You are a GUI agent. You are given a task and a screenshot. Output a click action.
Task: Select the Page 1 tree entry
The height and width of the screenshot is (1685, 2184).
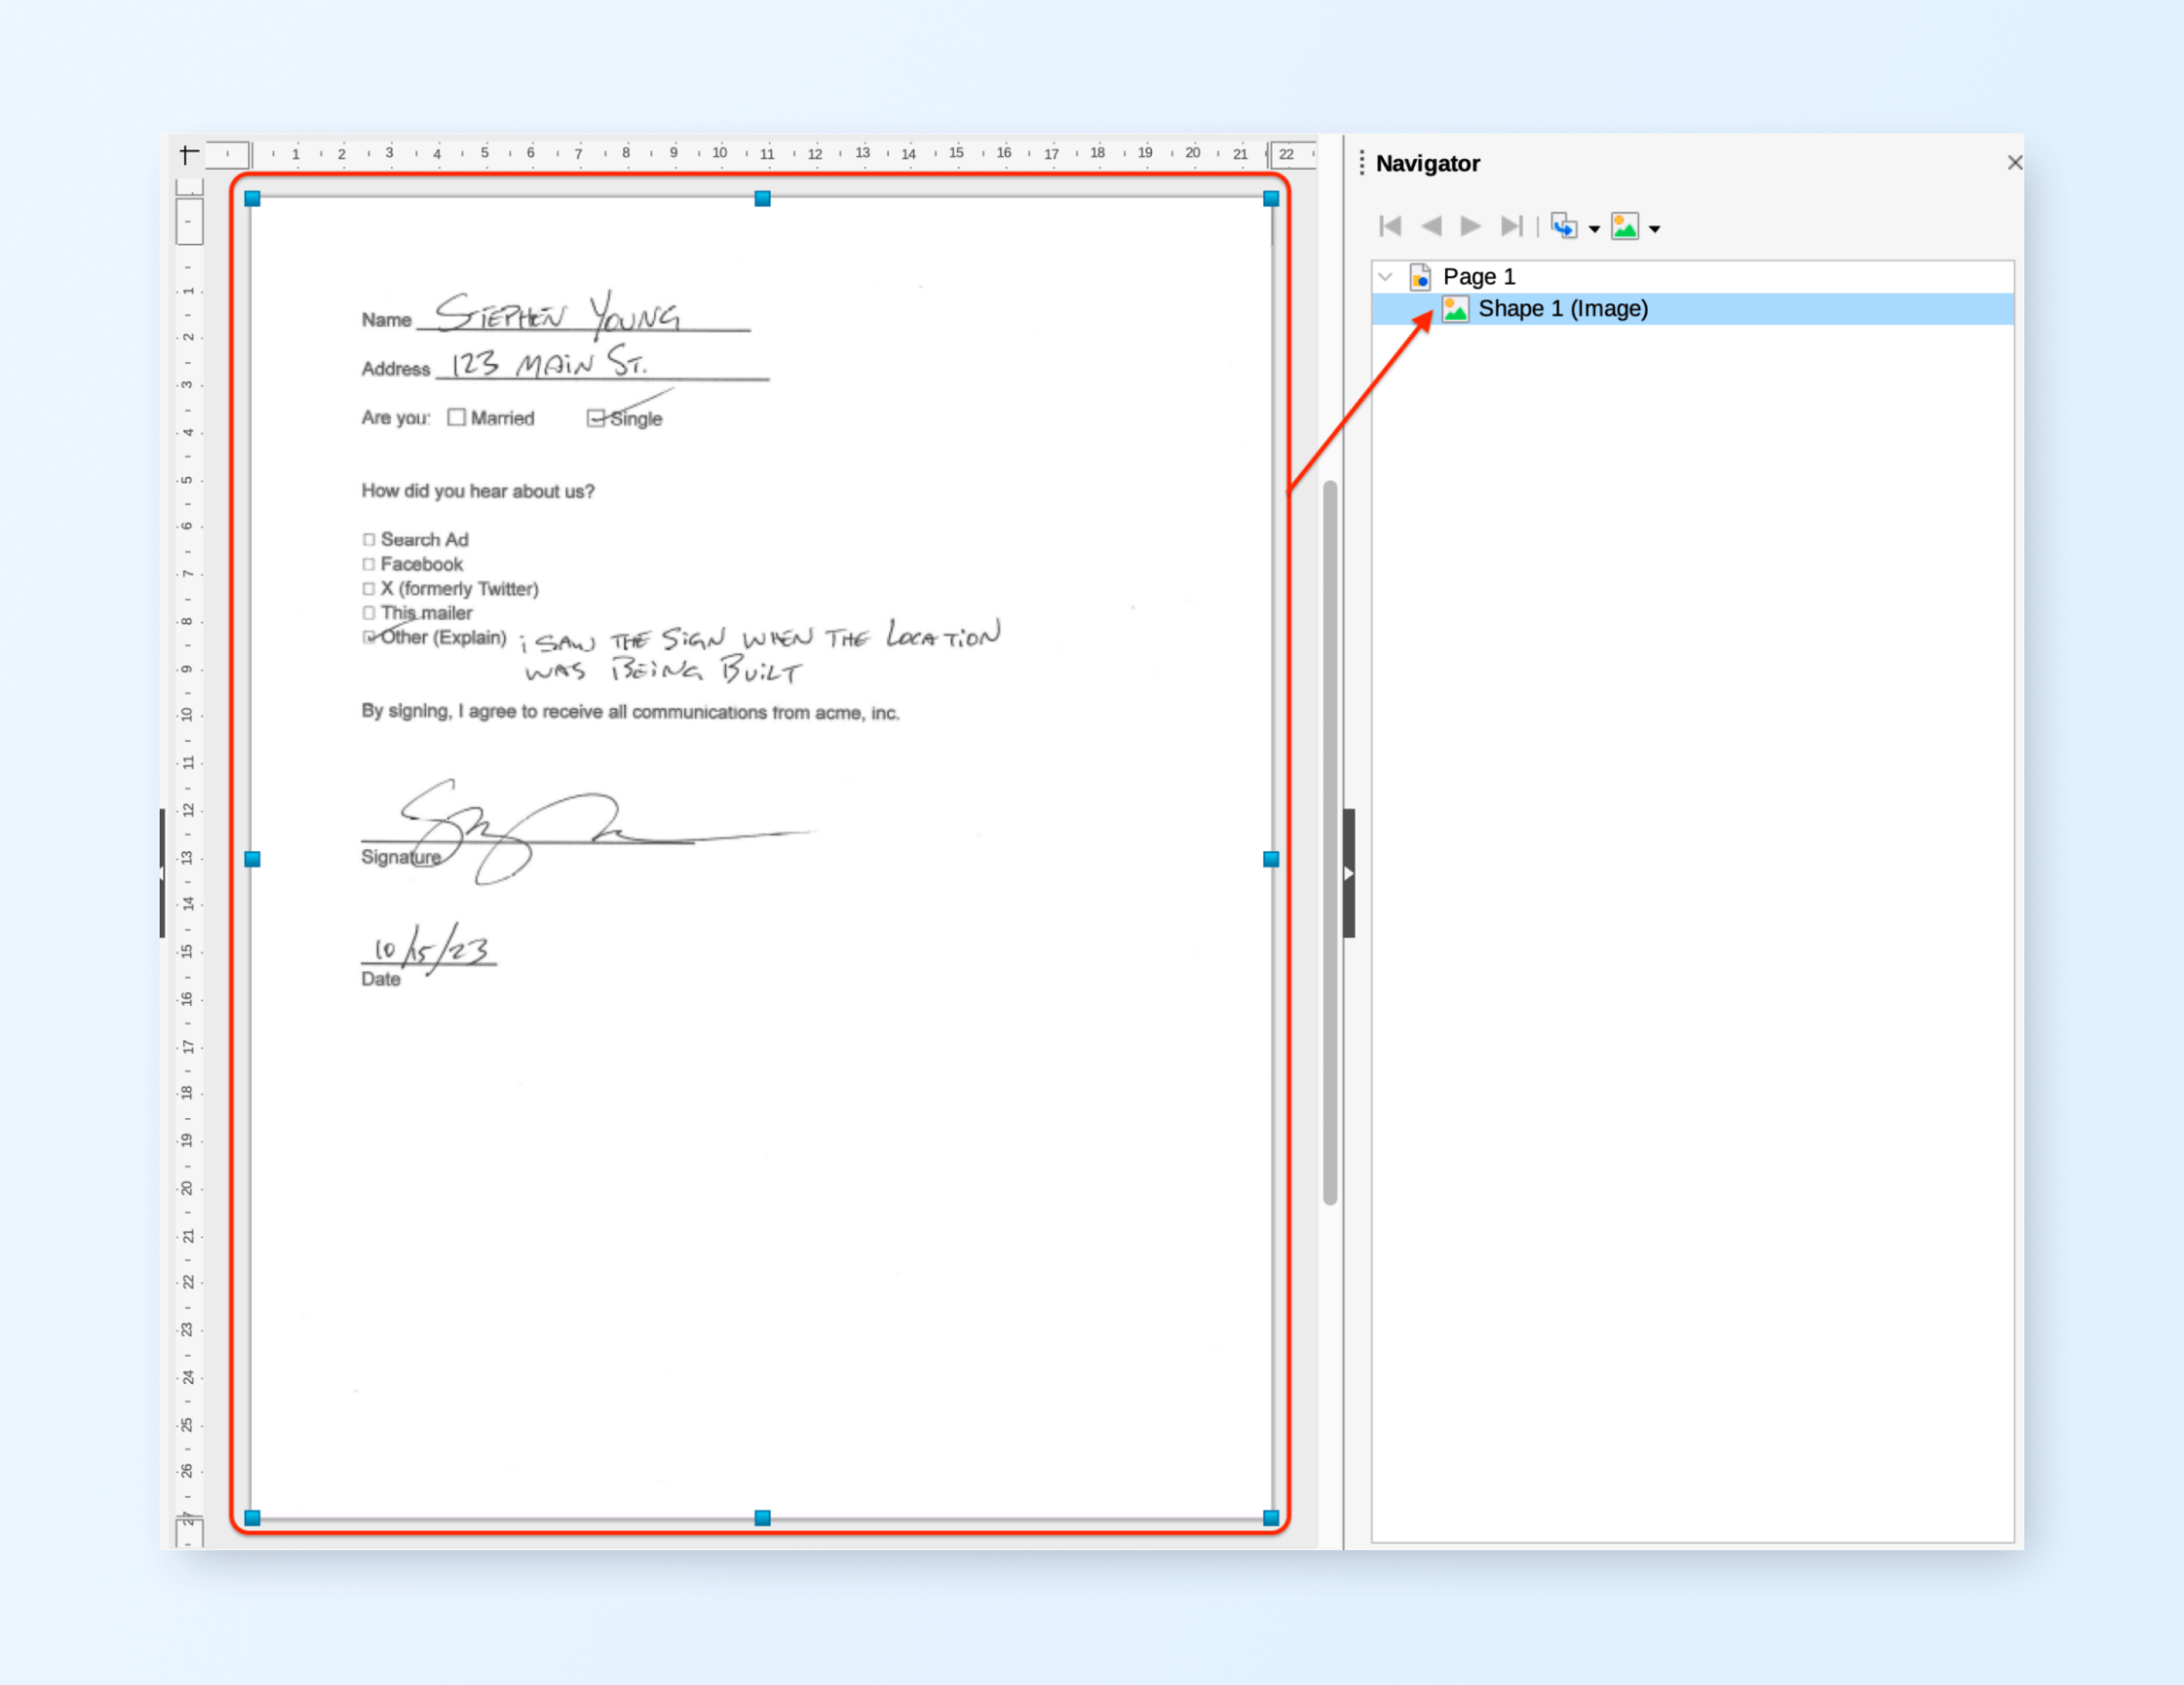[x=1478, y=277]
